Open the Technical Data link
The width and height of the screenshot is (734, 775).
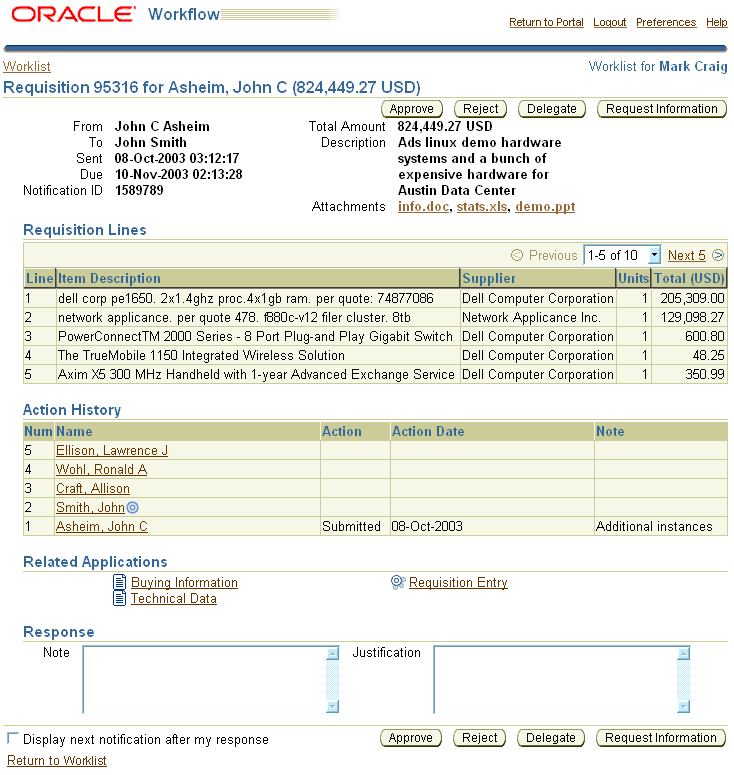(174, 598)
